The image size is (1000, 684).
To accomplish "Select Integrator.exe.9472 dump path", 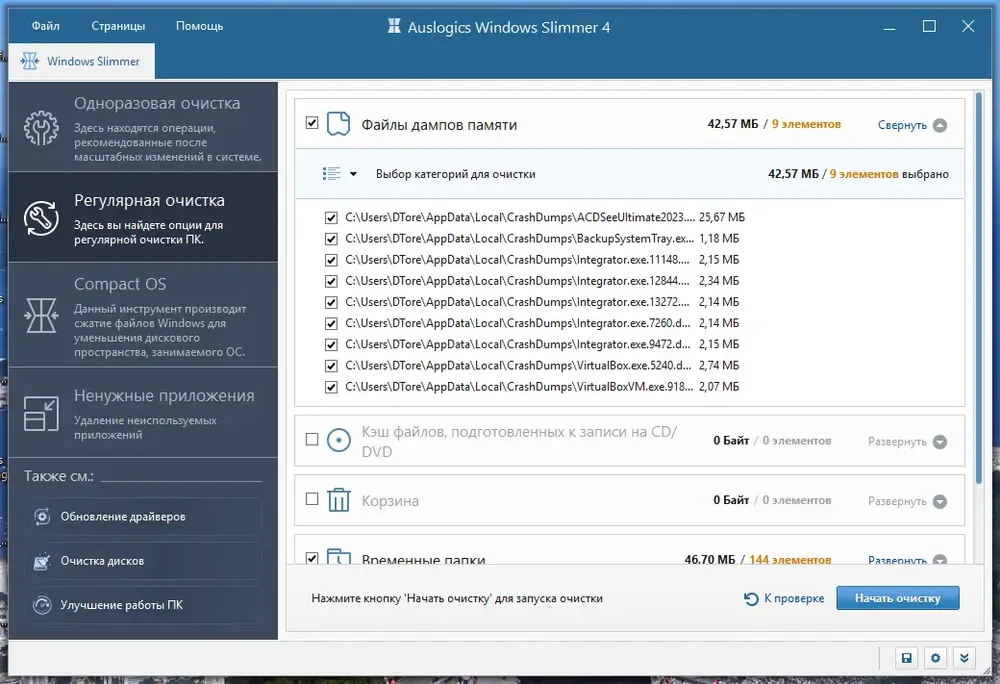I will click(517, 344).
